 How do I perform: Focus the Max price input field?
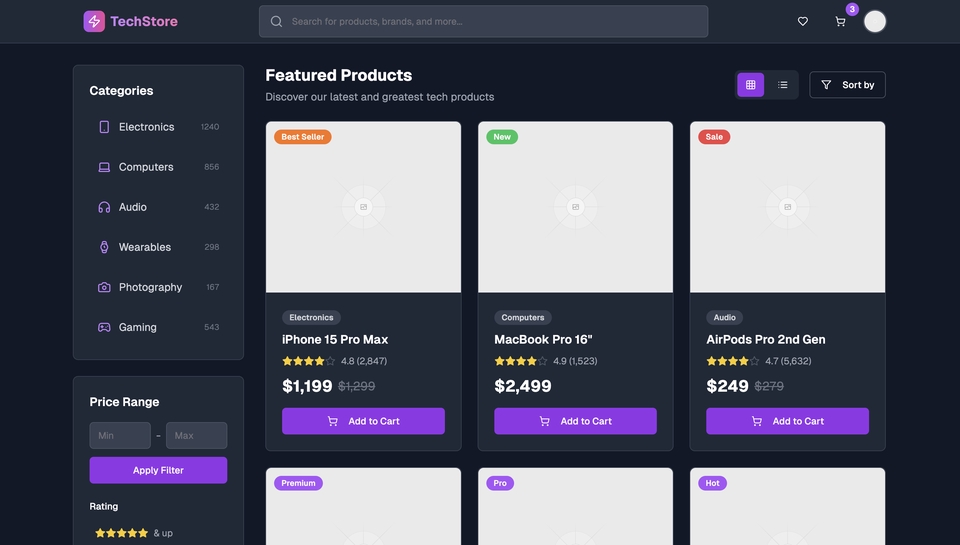pos(197,435)
